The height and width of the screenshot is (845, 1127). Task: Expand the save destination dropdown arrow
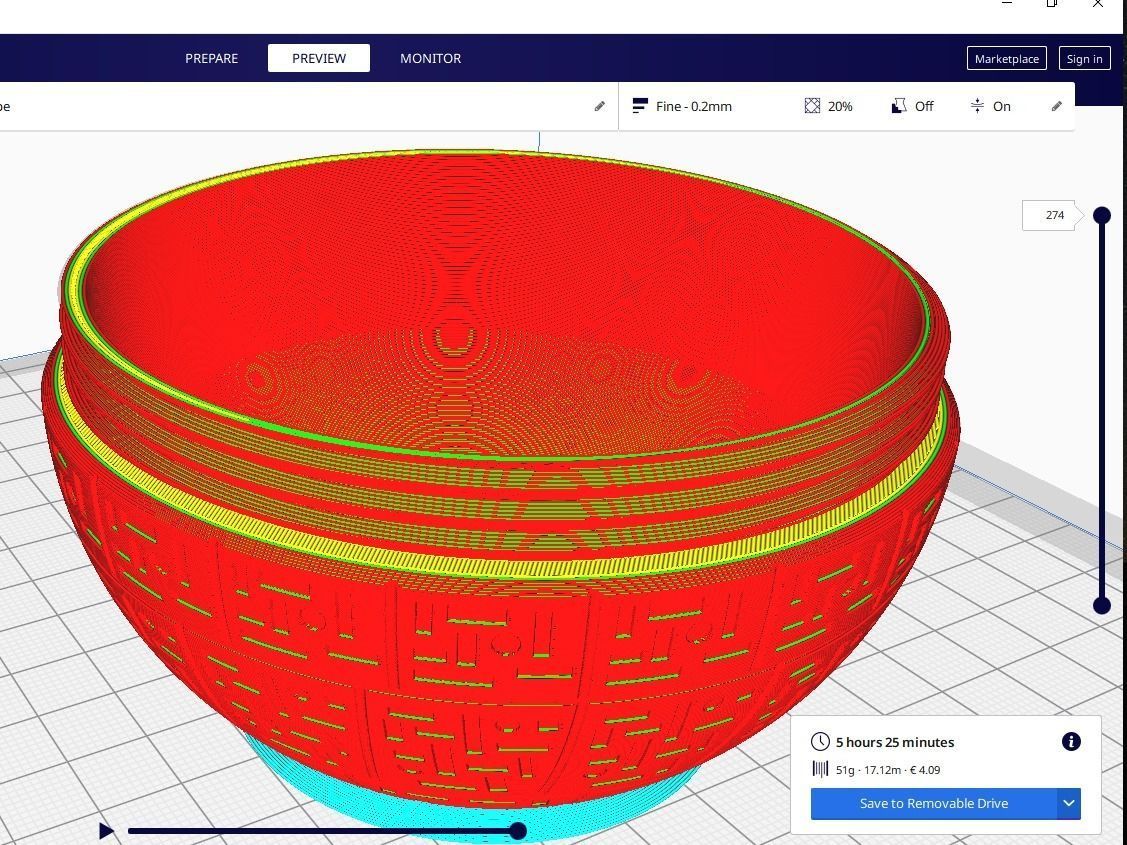(1069, 803)
